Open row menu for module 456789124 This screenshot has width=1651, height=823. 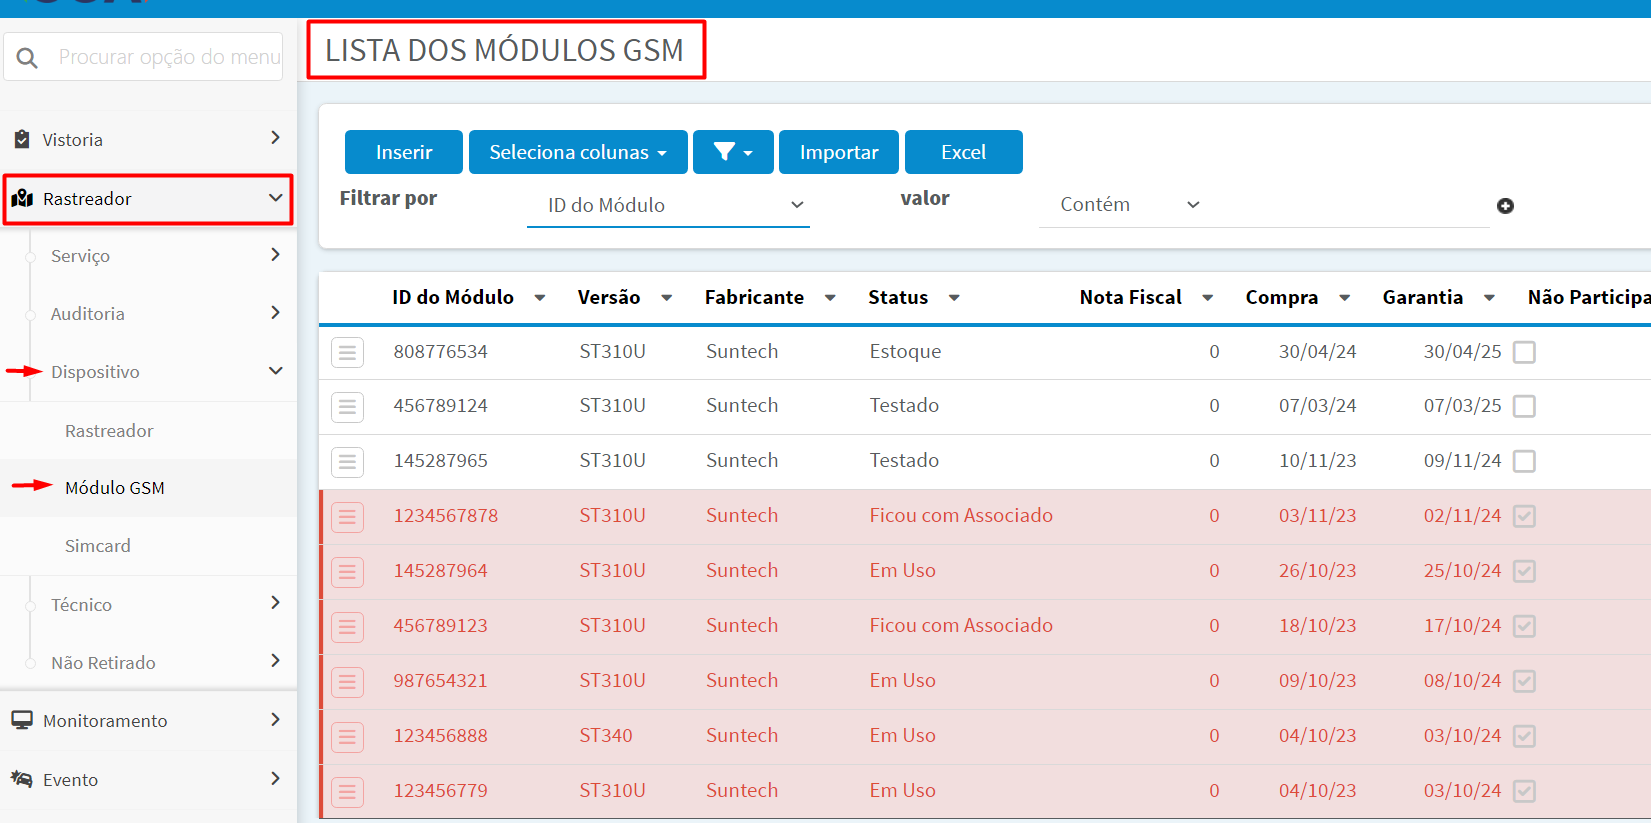(x=347, y=407)
